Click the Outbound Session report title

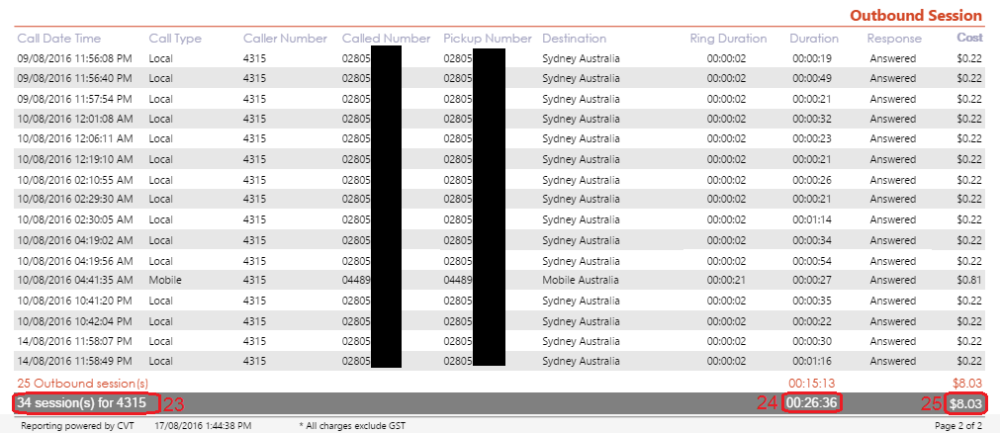(x=916, y=16)
